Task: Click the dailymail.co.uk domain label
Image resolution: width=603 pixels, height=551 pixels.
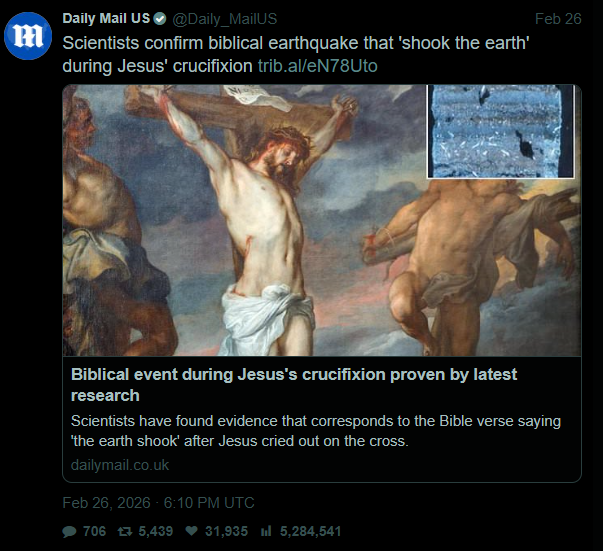Action: 120,465
